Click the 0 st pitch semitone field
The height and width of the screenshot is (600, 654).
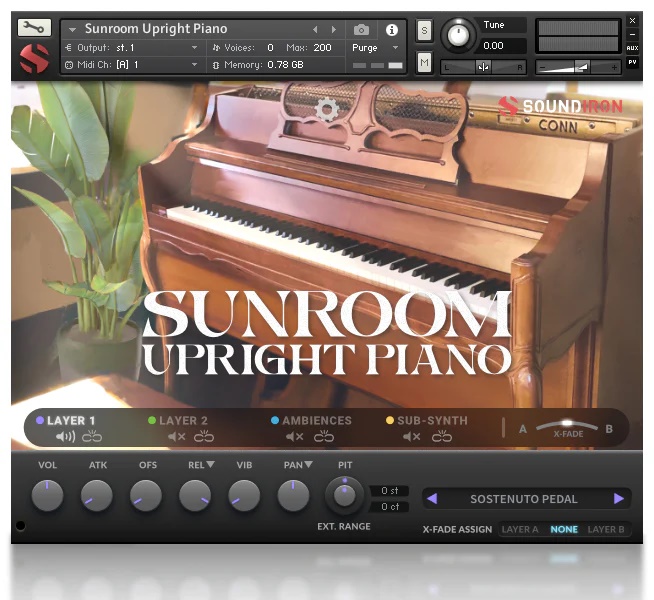389,491
